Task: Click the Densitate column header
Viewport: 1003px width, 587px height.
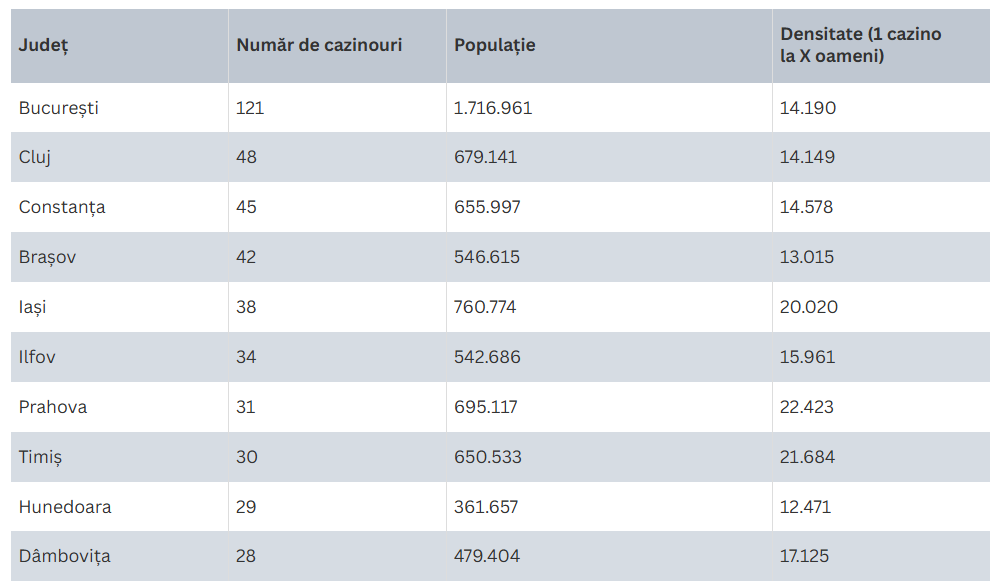Action: [x=860, y=46]
